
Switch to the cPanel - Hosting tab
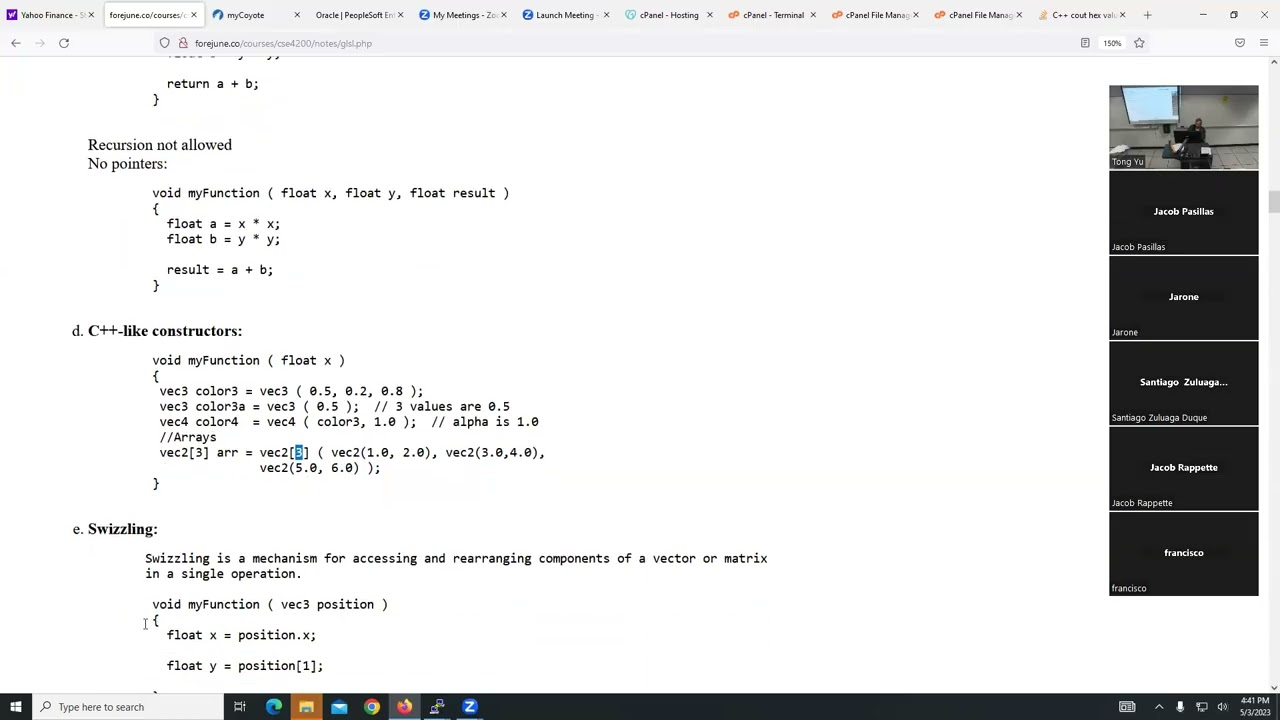point(667,15)
